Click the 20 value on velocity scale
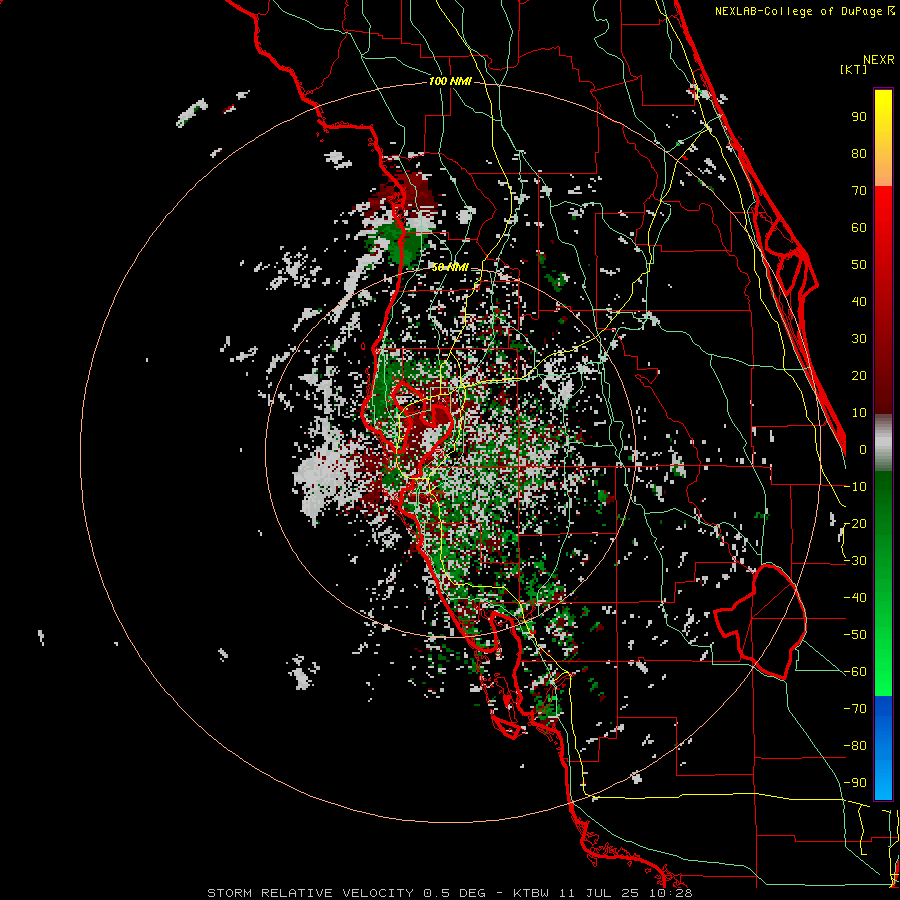This screenshot has height=900, width=900. [859, 375]
